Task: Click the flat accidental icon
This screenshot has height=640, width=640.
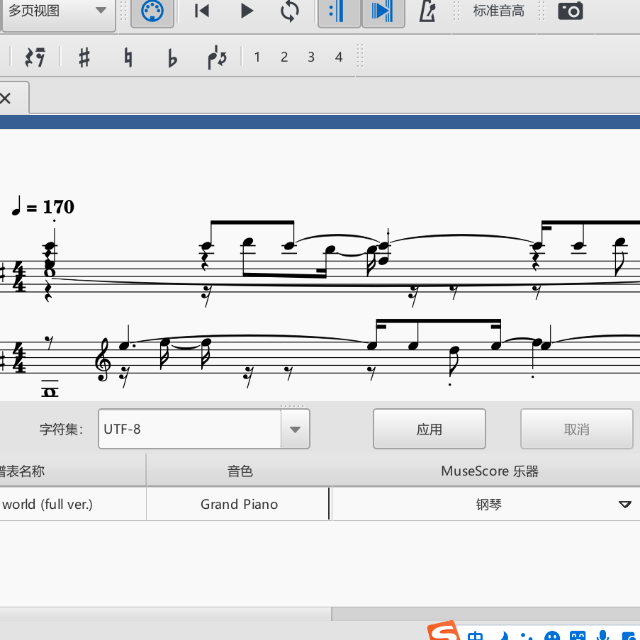Action: (x=172, y=57)
